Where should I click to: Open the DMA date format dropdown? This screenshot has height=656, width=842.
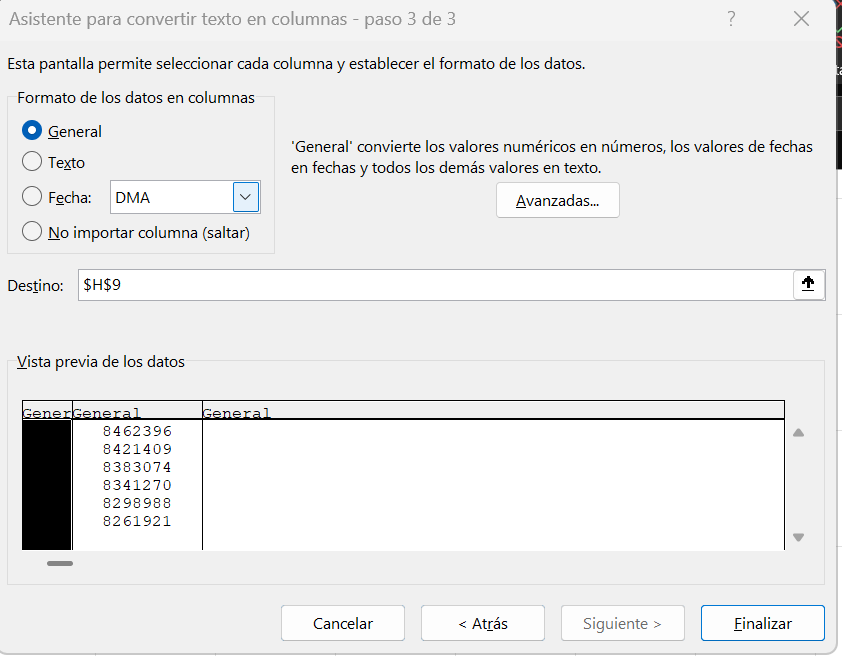point(246,197)
